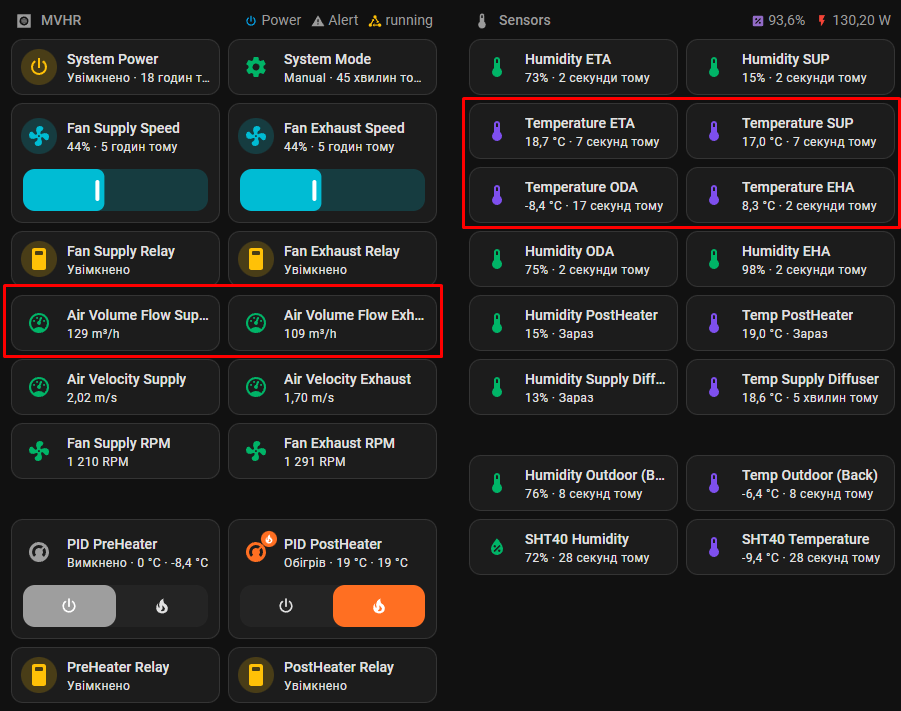Toggle the PostHeater Relay switch icon
901x711 pixels.
click(256, 676)
